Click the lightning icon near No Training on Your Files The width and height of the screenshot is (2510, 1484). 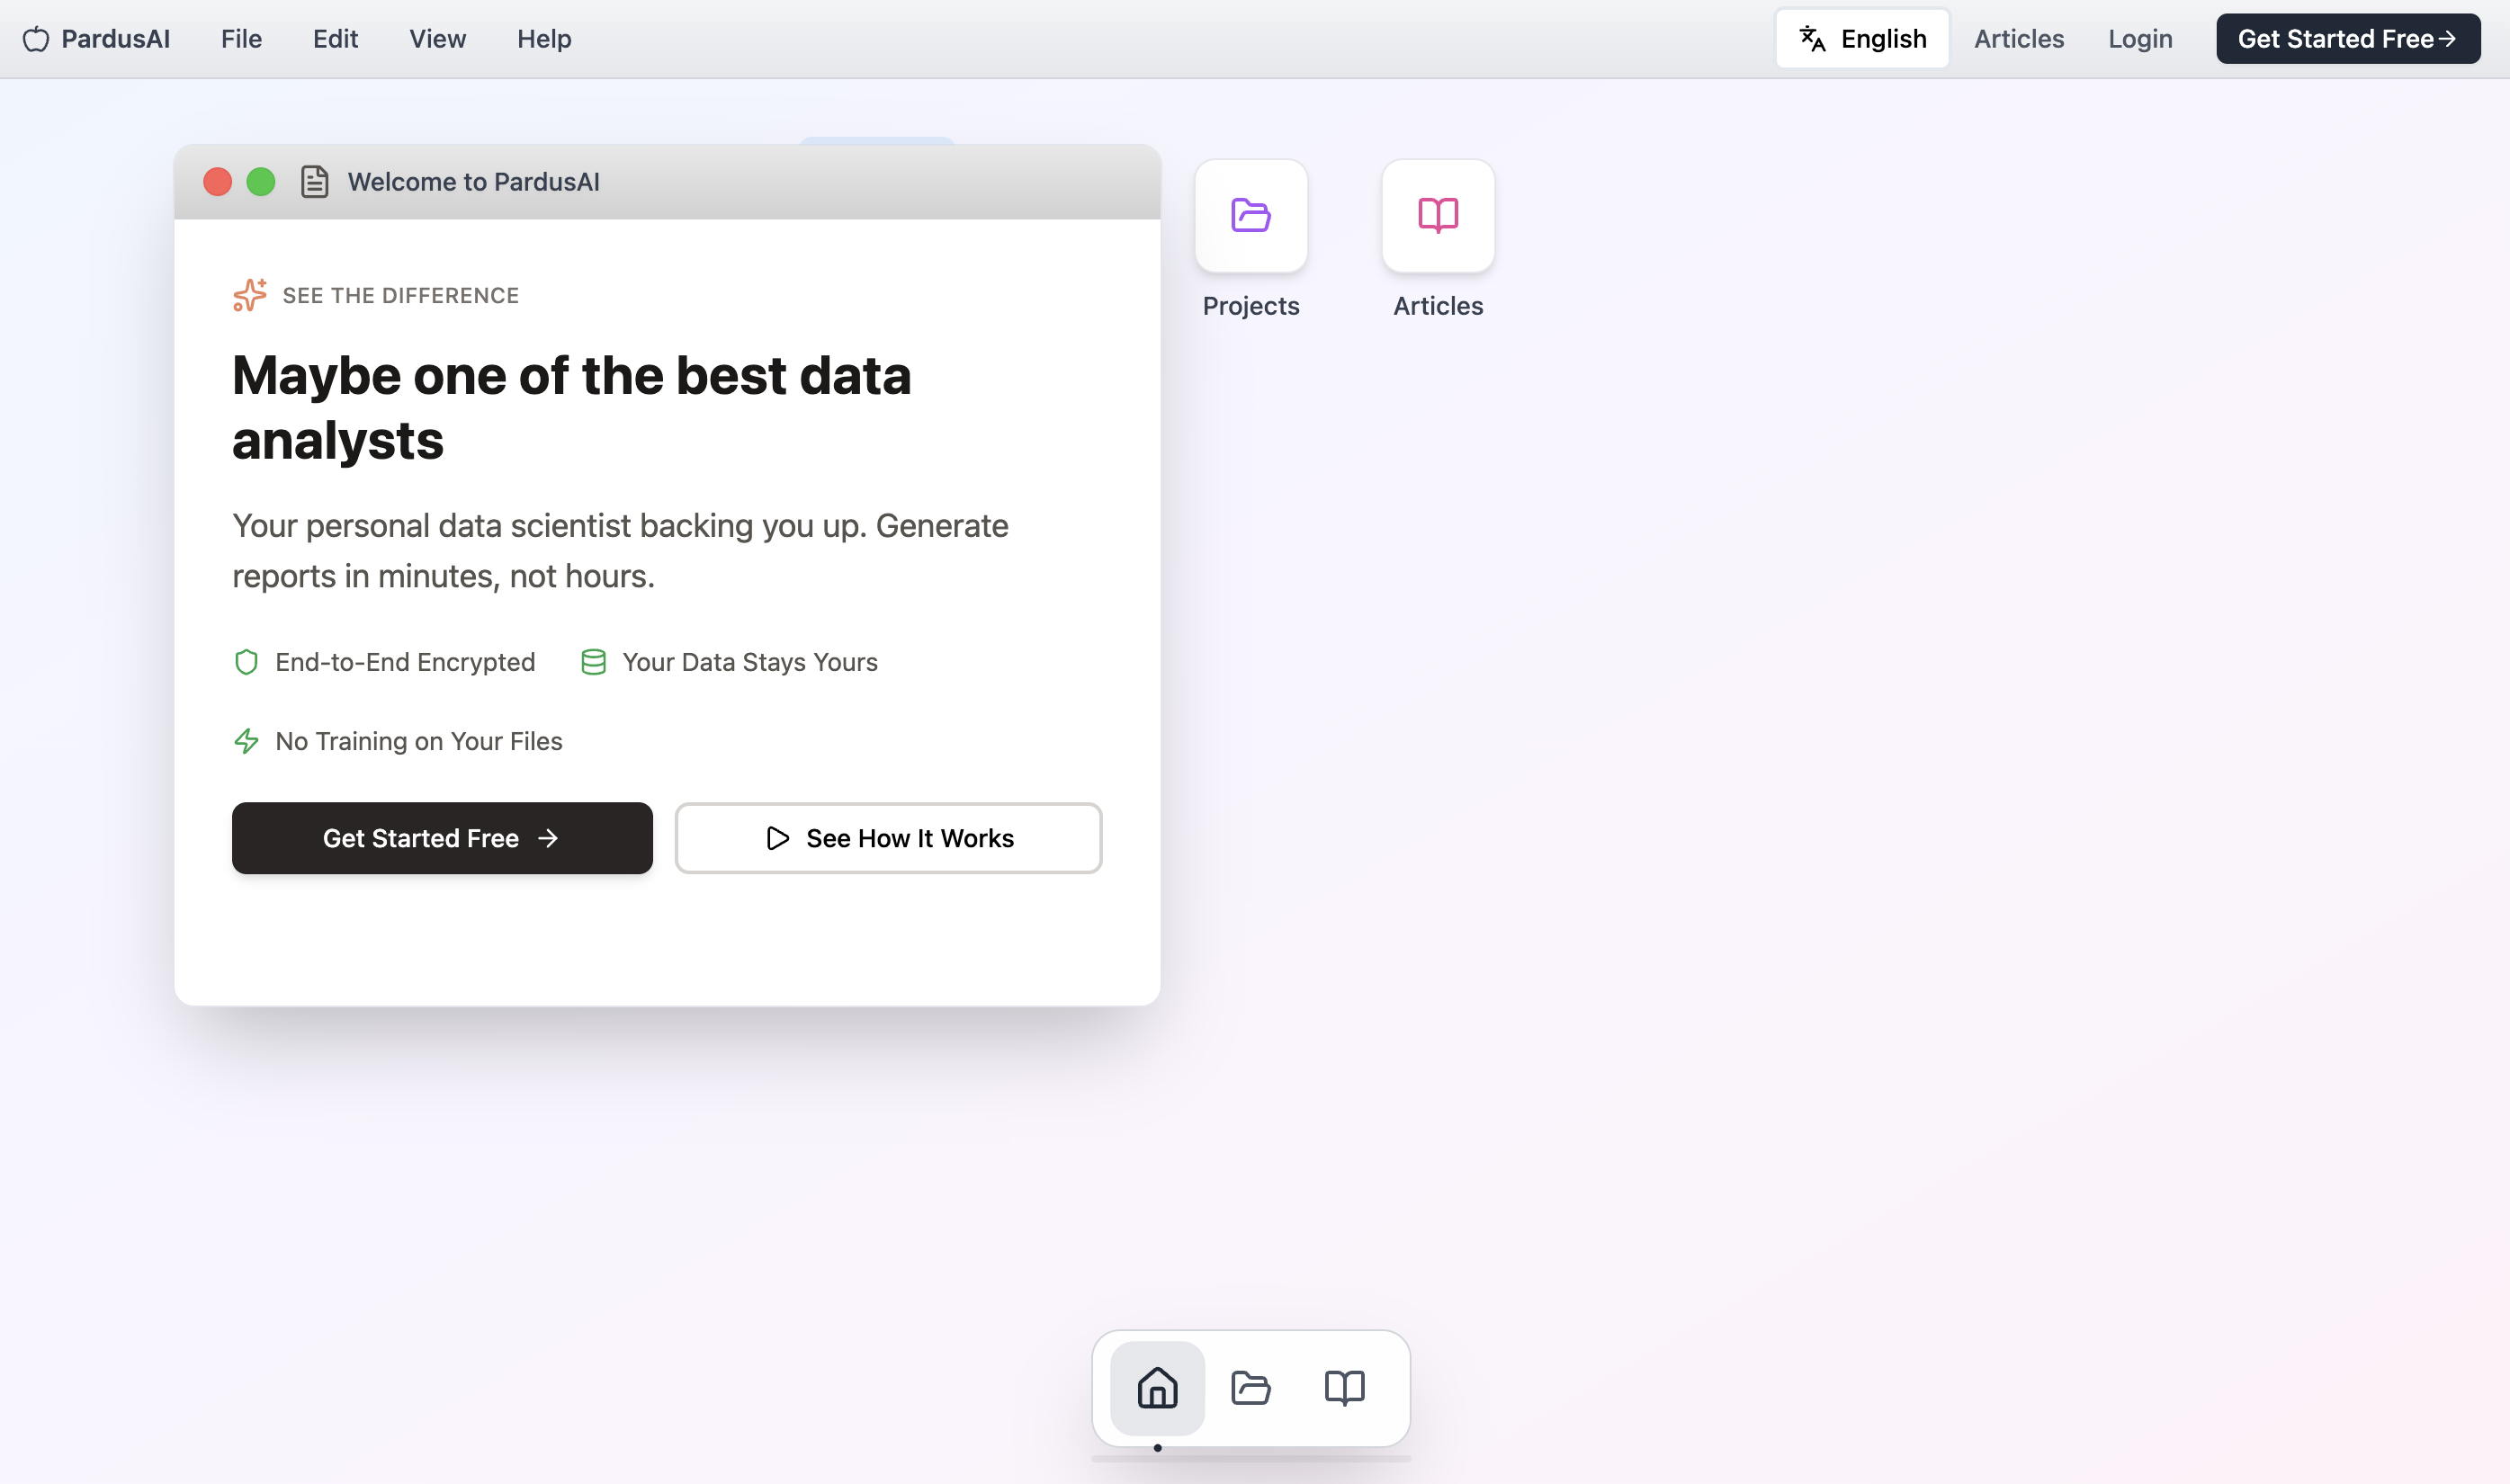click(x=246, y=741)
